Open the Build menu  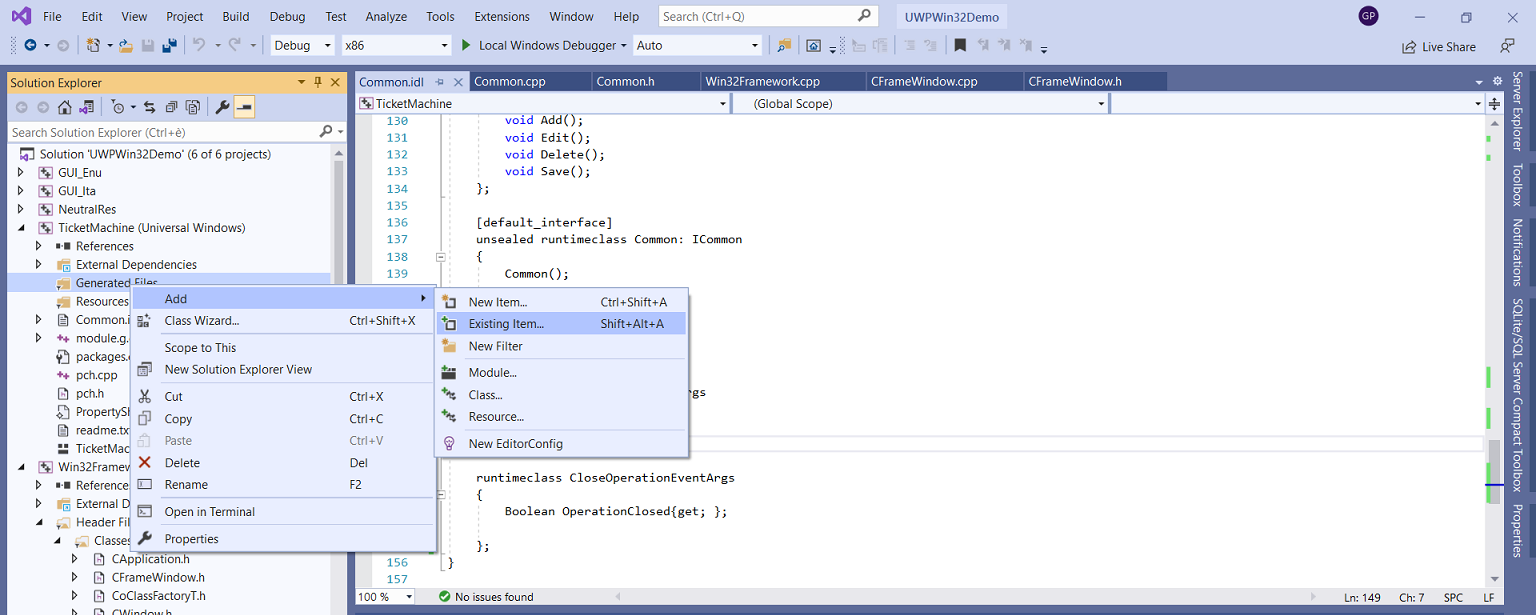(x=236, y=17)
